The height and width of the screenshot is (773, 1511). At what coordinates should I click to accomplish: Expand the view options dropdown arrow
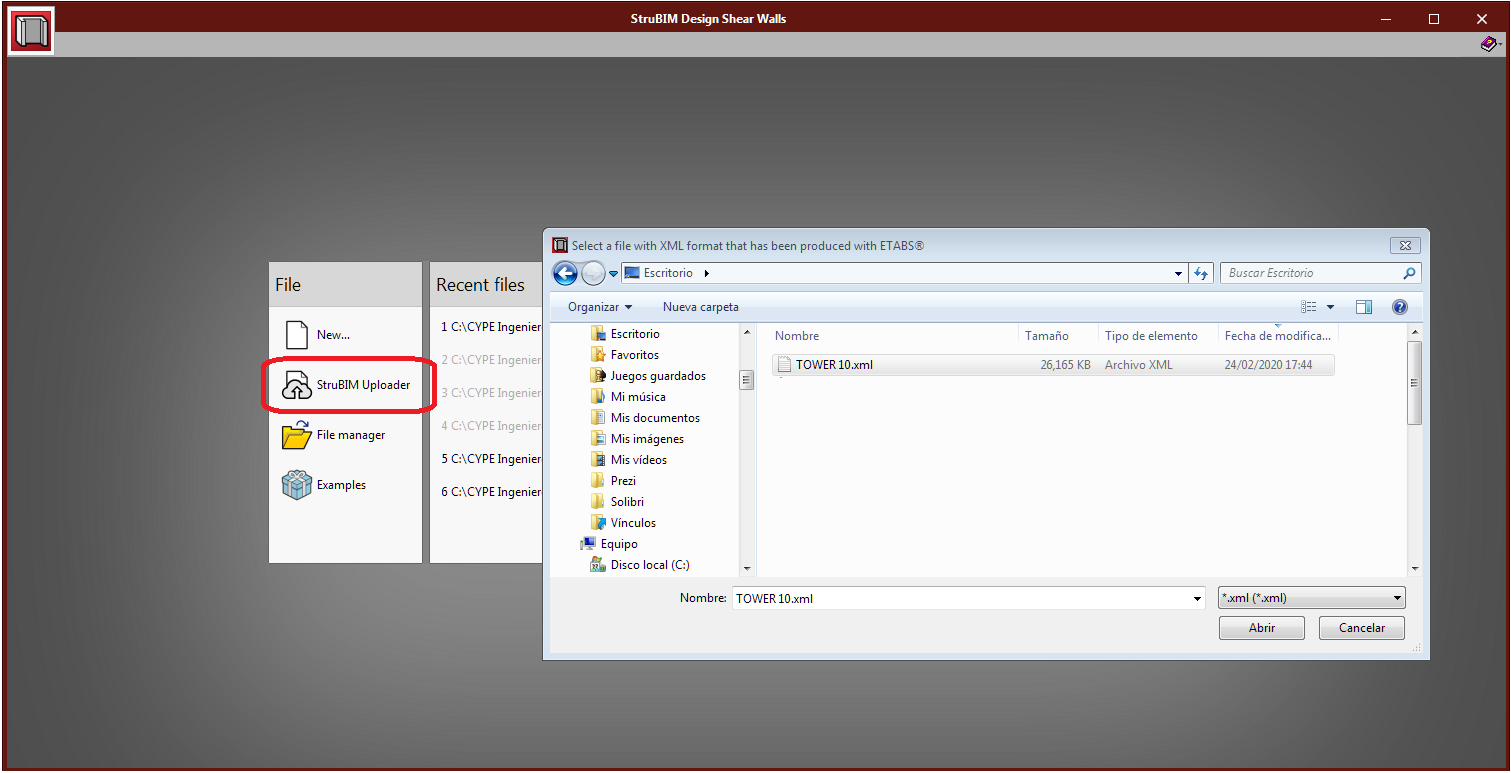point(1330,307)
